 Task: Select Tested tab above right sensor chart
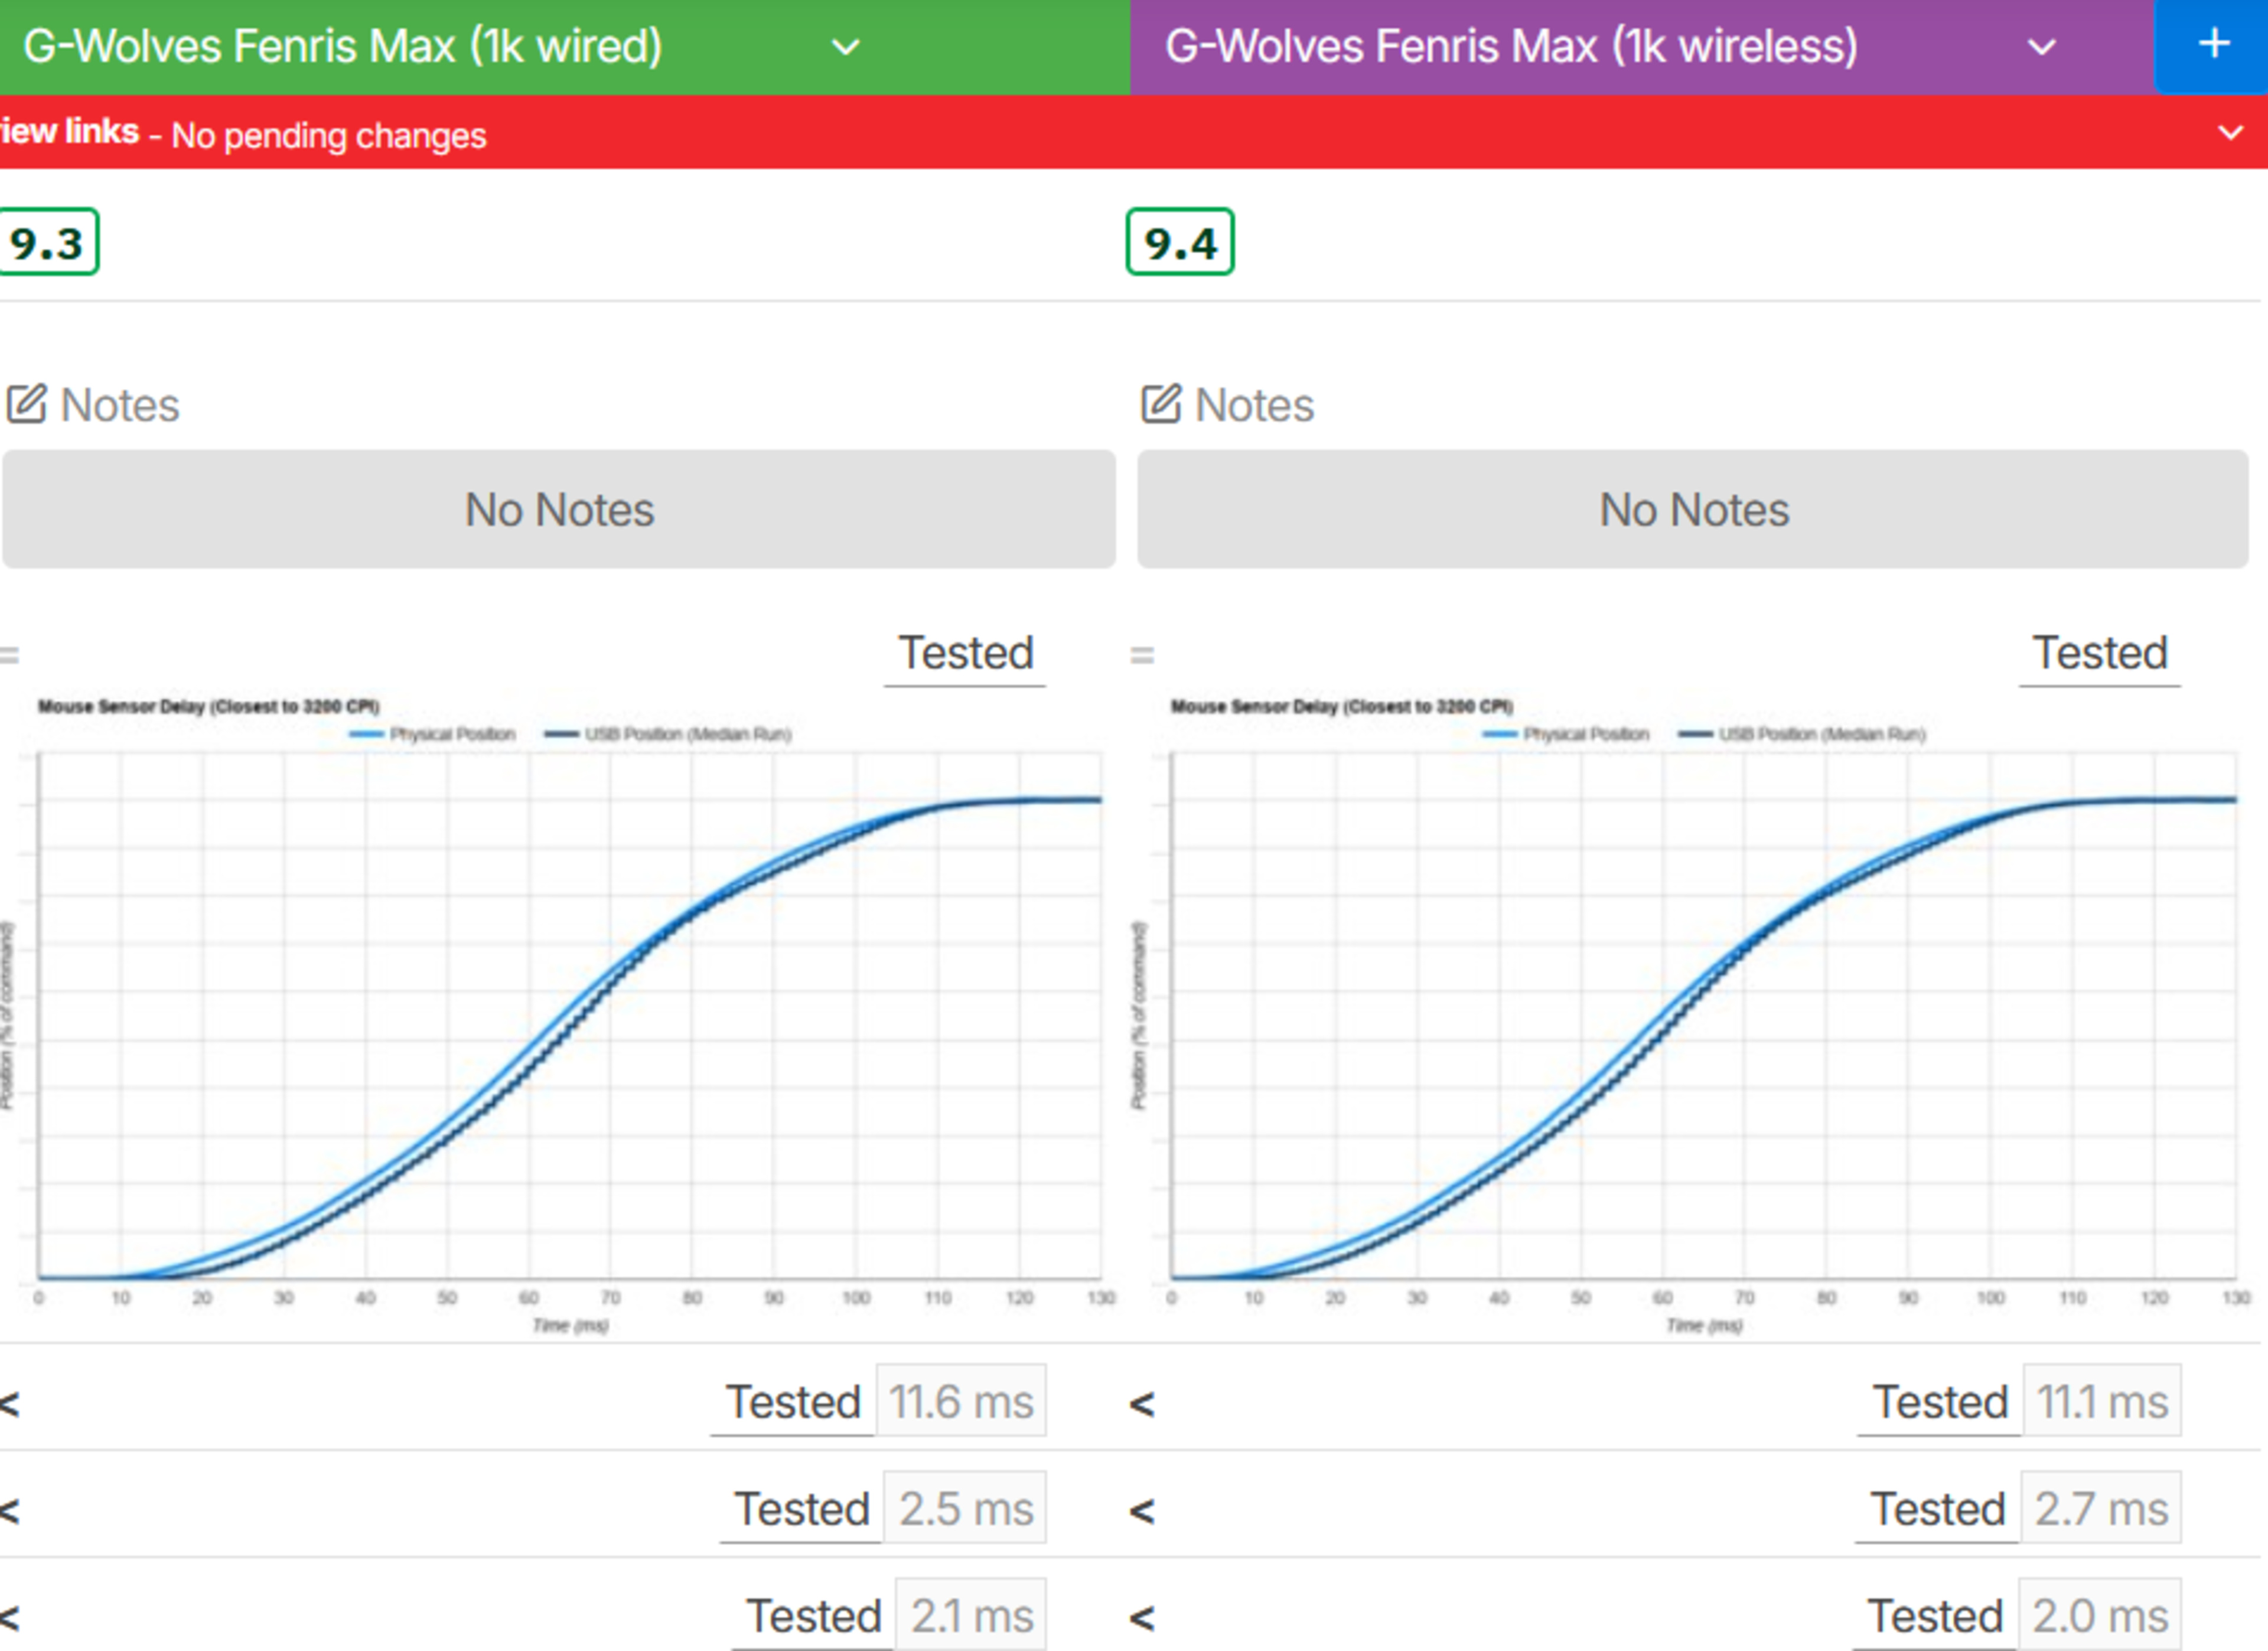tap(2100, 654)
